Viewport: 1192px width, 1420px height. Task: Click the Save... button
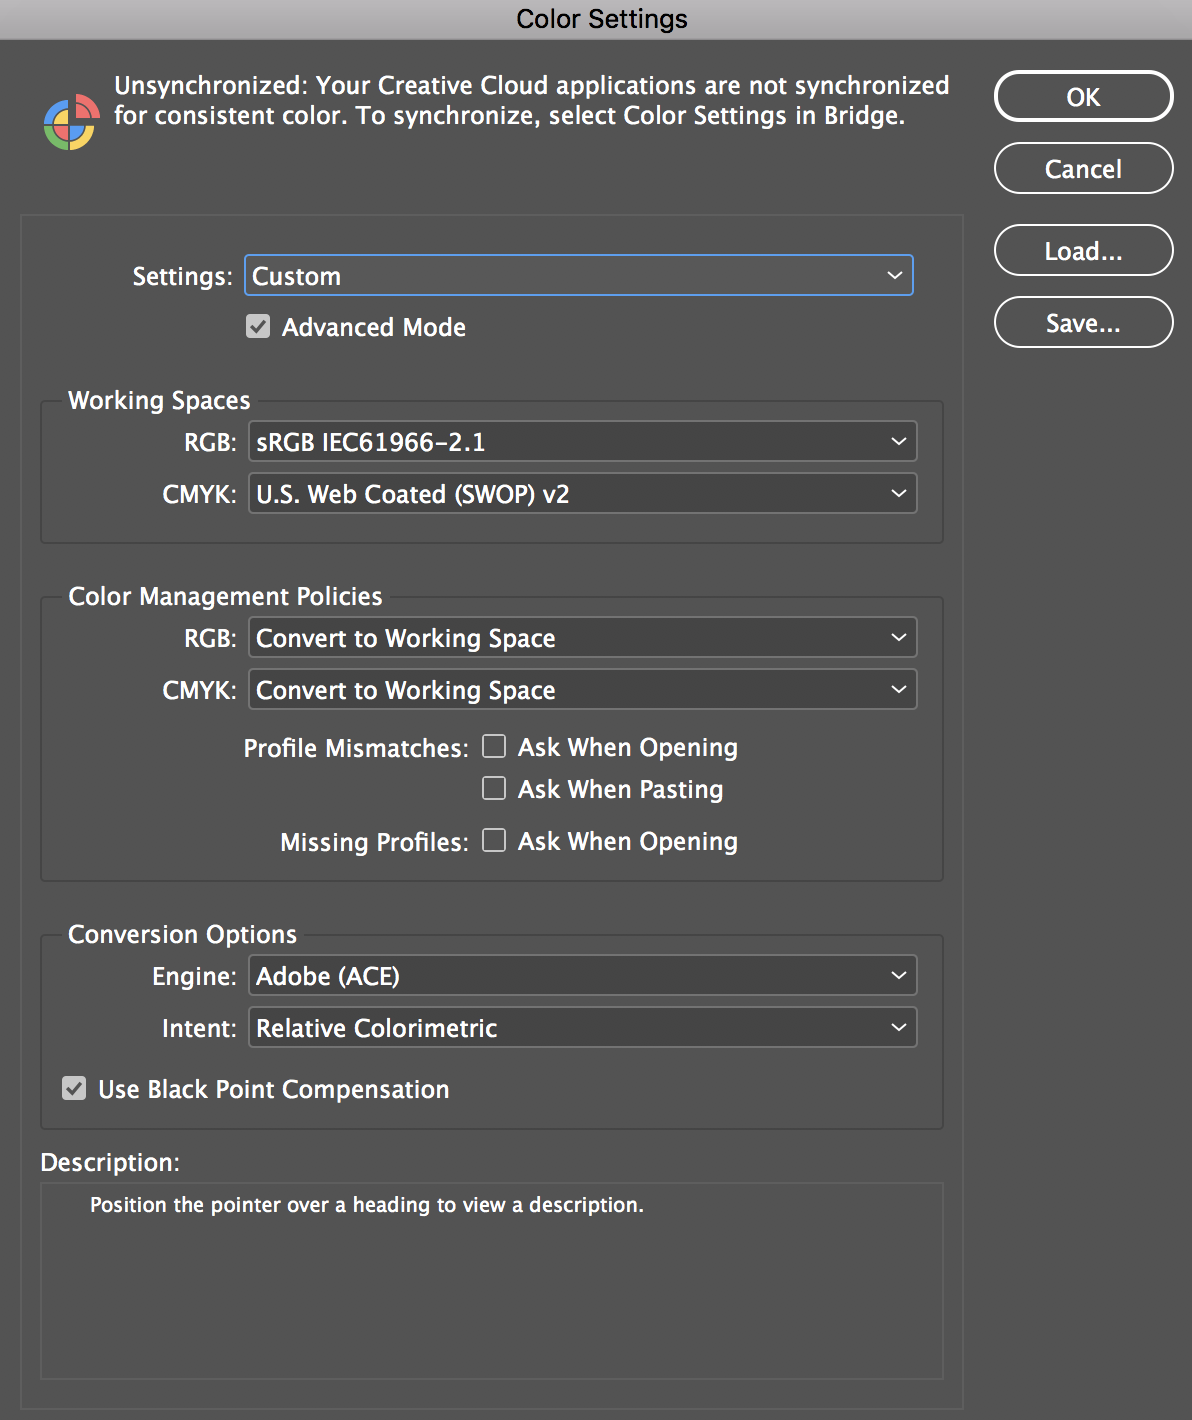tap(1083, 323)
